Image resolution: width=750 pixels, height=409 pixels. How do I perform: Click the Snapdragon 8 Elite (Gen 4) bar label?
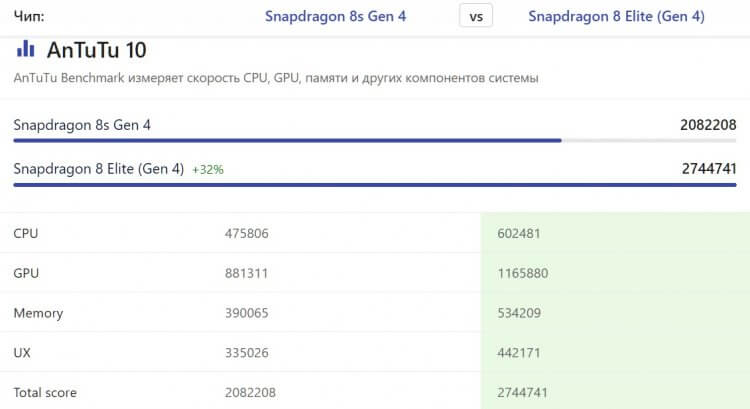pyautogui.click(x=99, y=169)
